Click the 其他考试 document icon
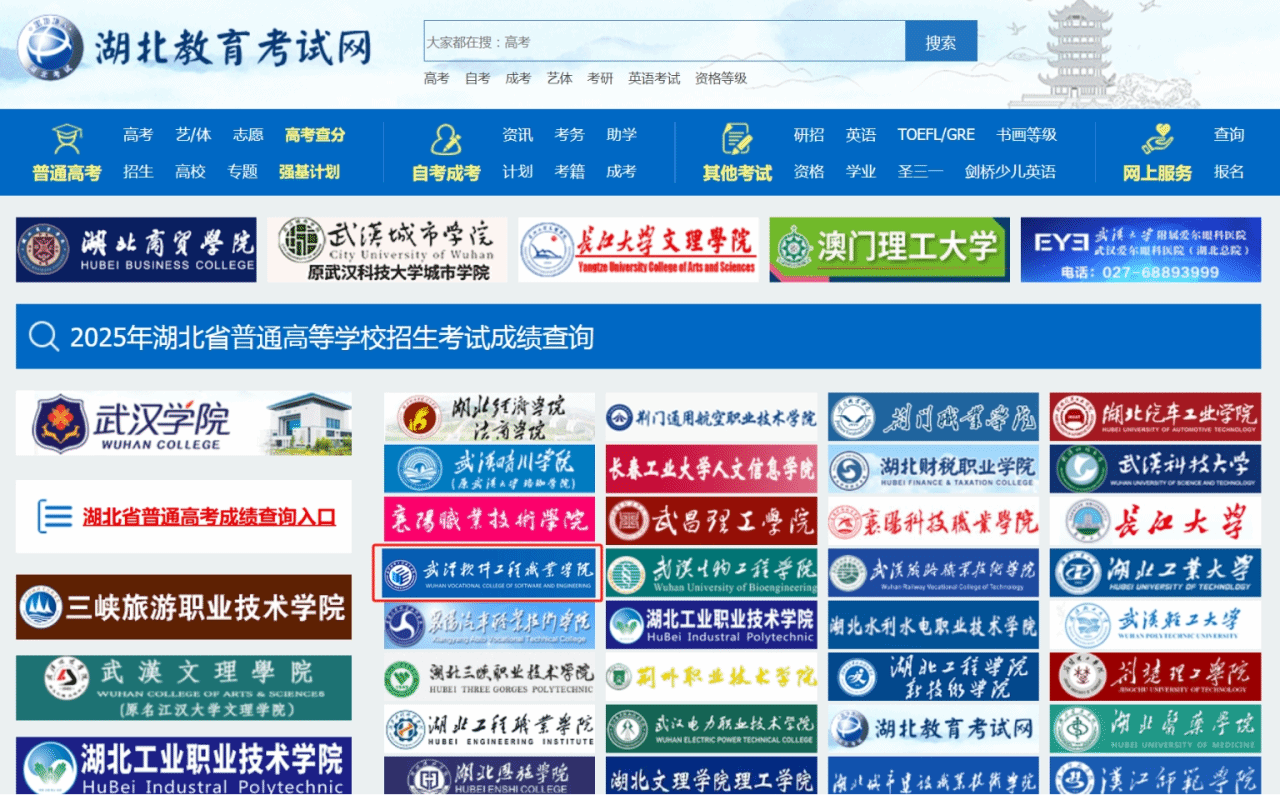 click(x=737, y=139)
